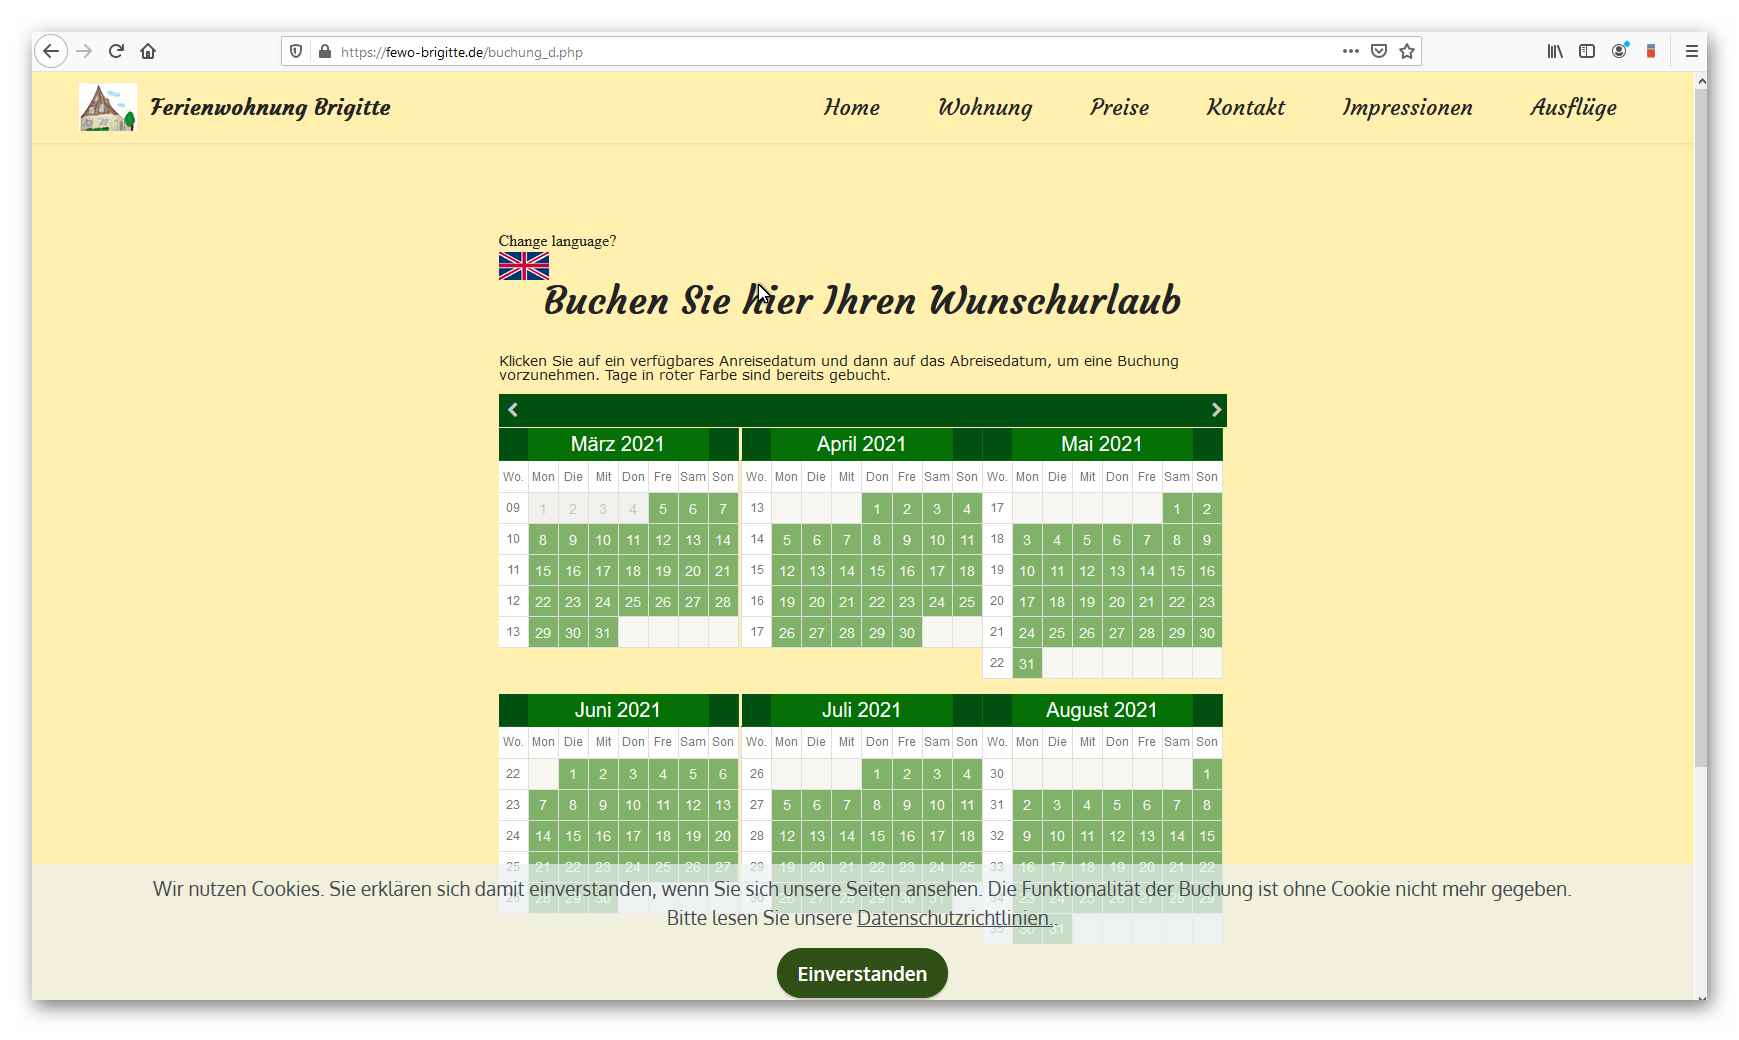Viewport: 1739px width, 1040px height.
Task: Show the sidebar view icon
Action: (1587, 51)
